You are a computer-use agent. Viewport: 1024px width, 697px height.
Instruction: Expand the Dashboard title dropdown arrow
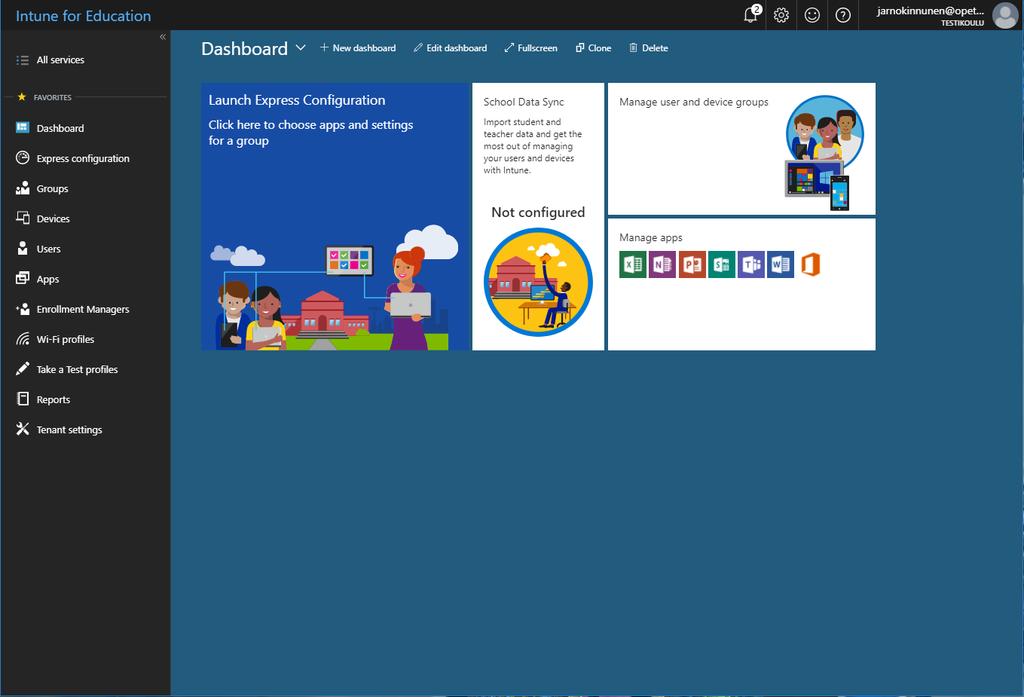(300, 48)
